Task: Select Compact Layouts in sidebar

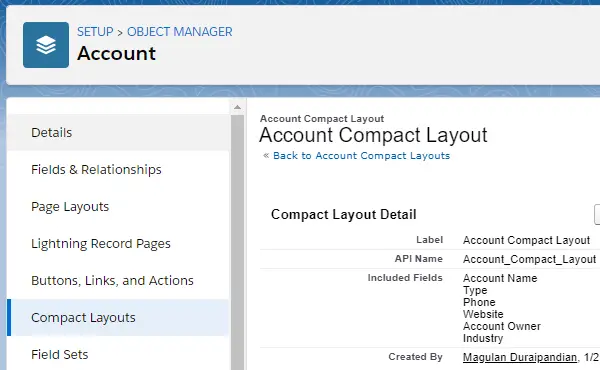Action: (x=118, y=318)
